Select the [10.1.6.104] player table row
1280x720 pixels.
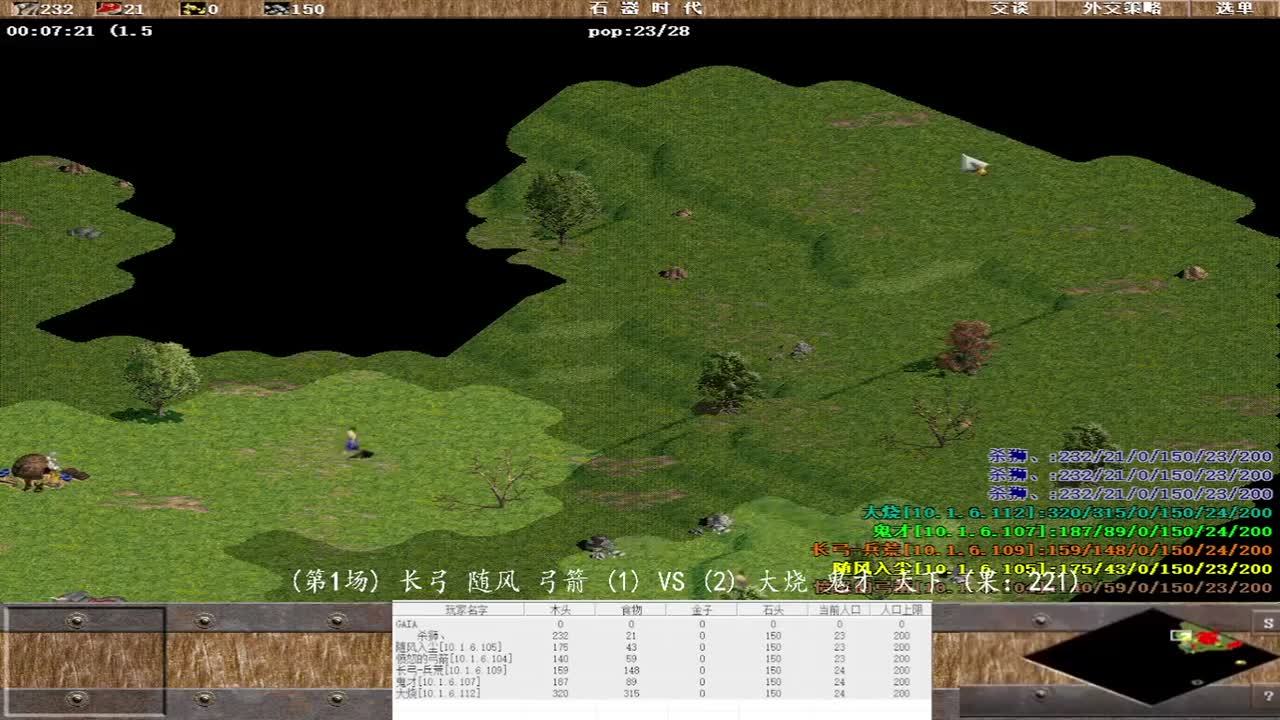click(x=661, y=658)
